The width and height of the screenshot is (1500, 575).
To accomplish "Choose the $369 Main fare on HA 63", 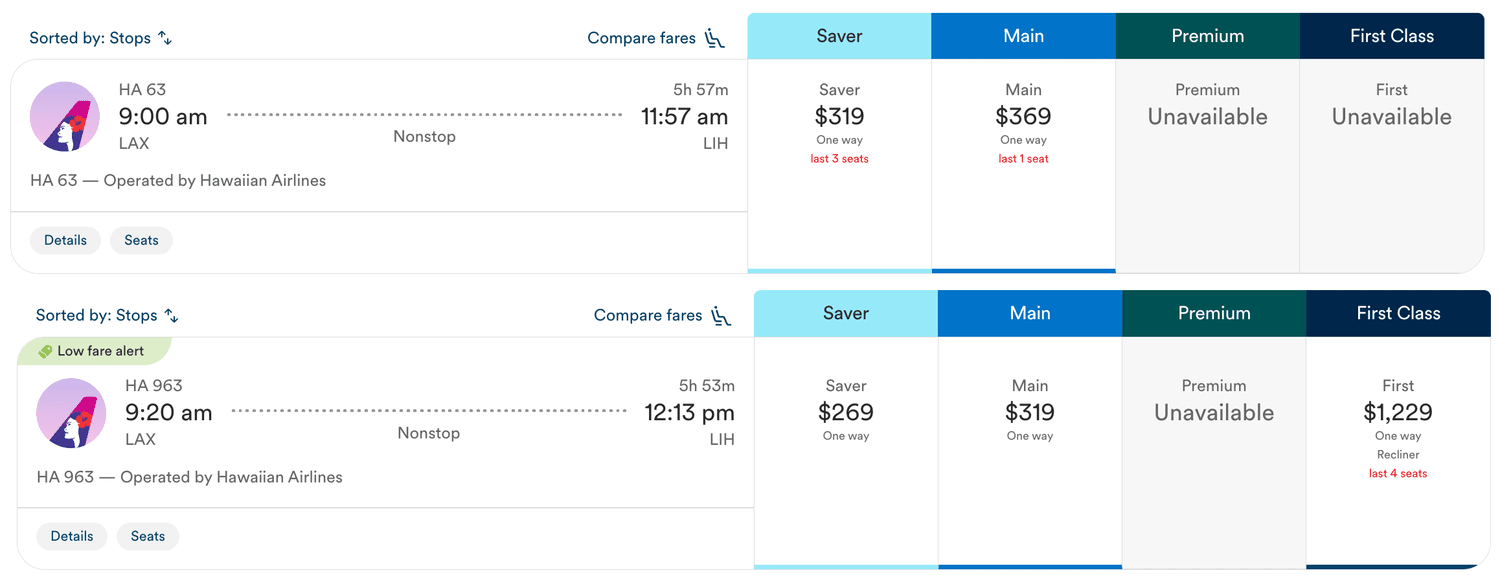I will click(x=1023, y=166).
